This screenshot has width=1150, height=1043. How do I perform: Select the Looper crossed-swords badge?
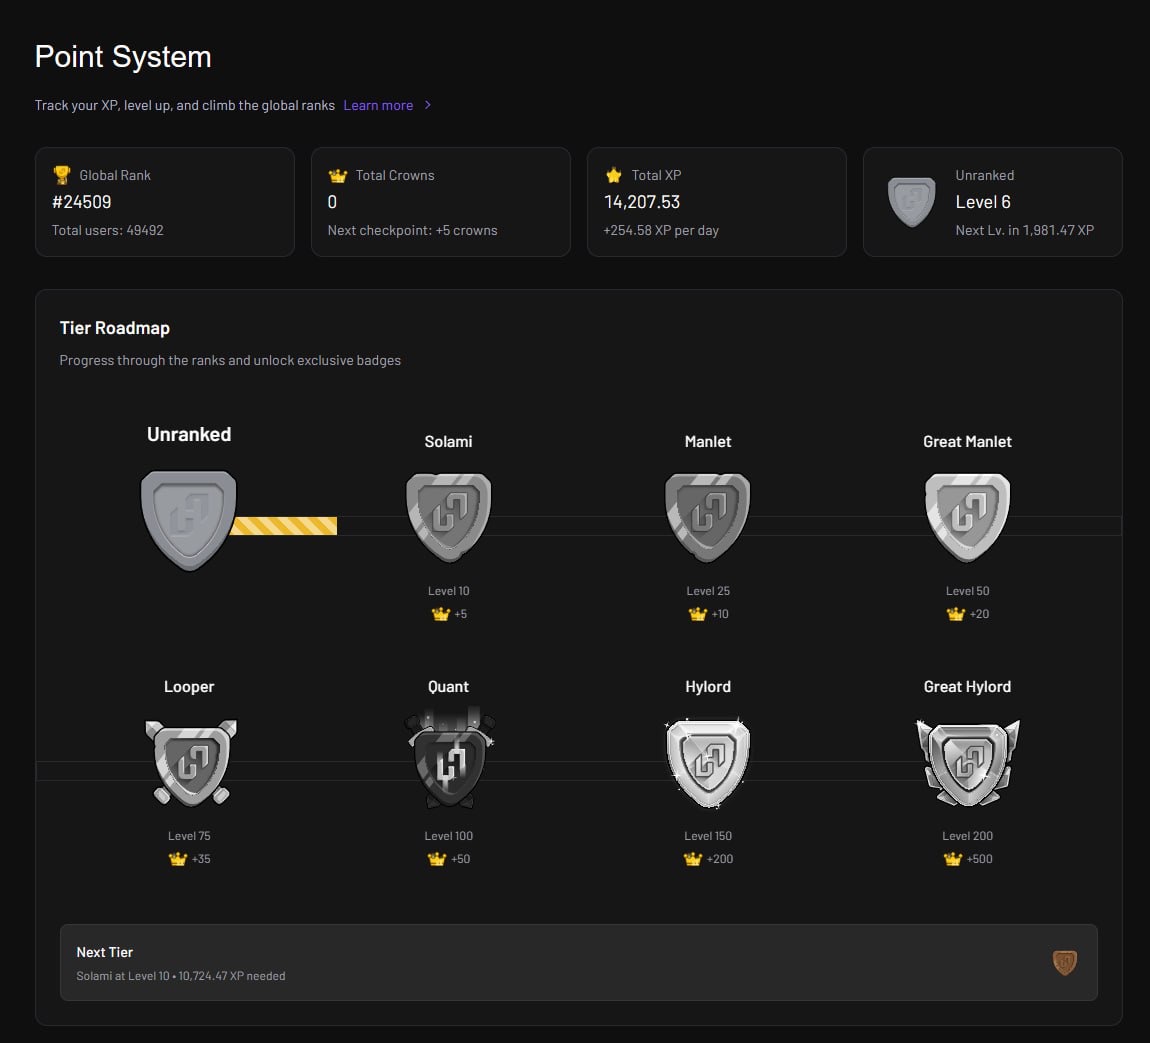tap(189, 762)
